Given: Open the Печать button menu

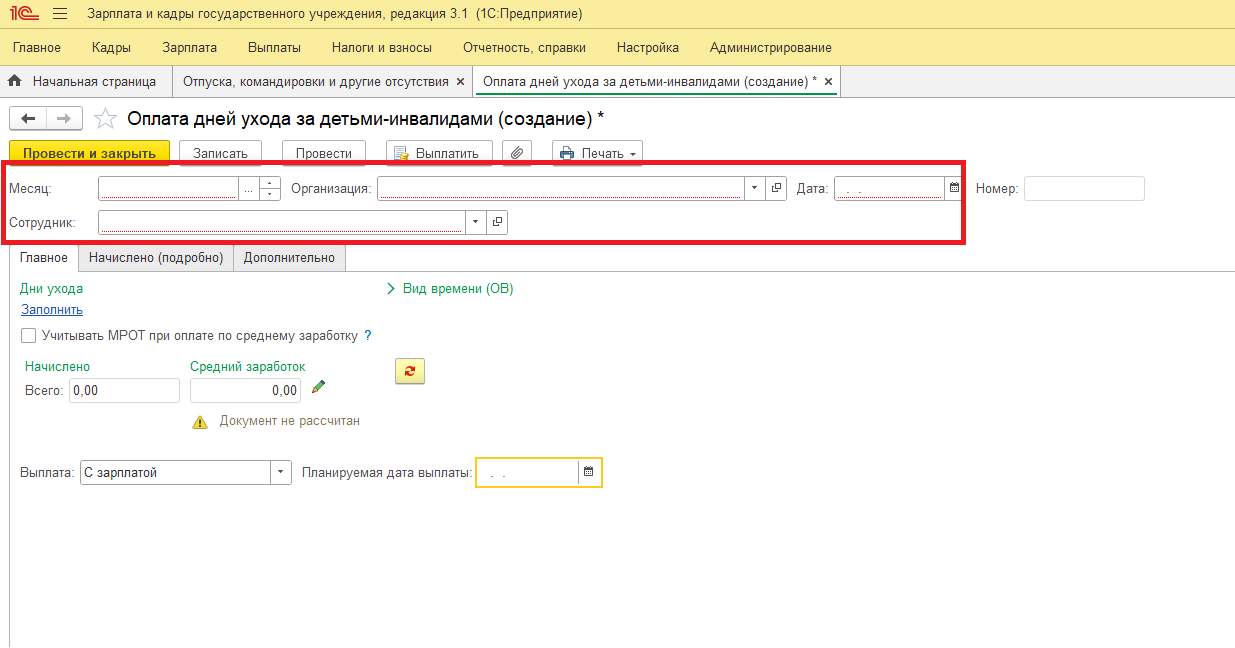Looking at the screenshot, I should coord(597,153).
